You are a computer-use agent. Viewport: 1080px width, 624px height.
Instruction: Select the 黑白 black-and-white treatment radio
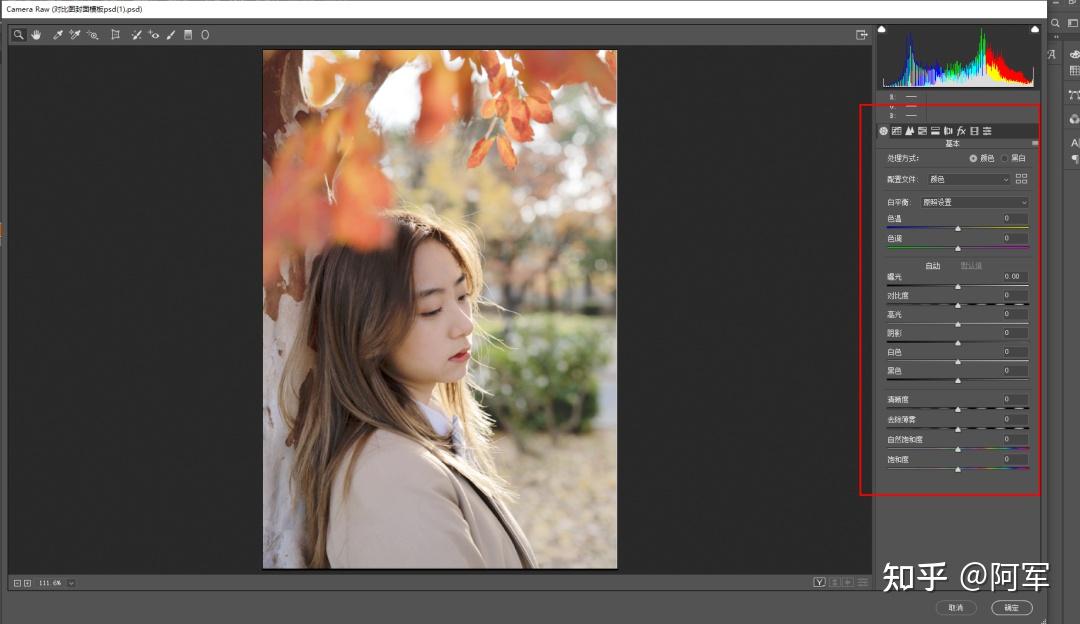(1004, 158)
